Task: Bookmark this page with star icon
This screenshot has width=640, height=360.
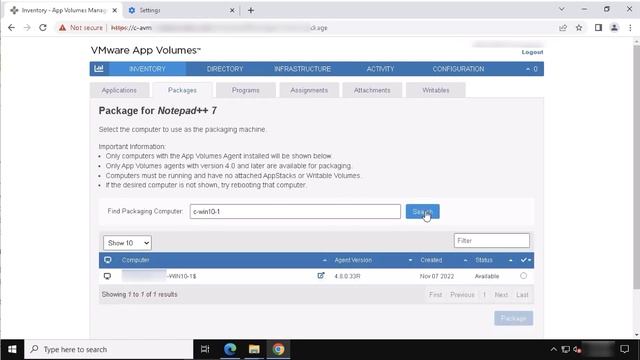Action: [x=579, y=28]
